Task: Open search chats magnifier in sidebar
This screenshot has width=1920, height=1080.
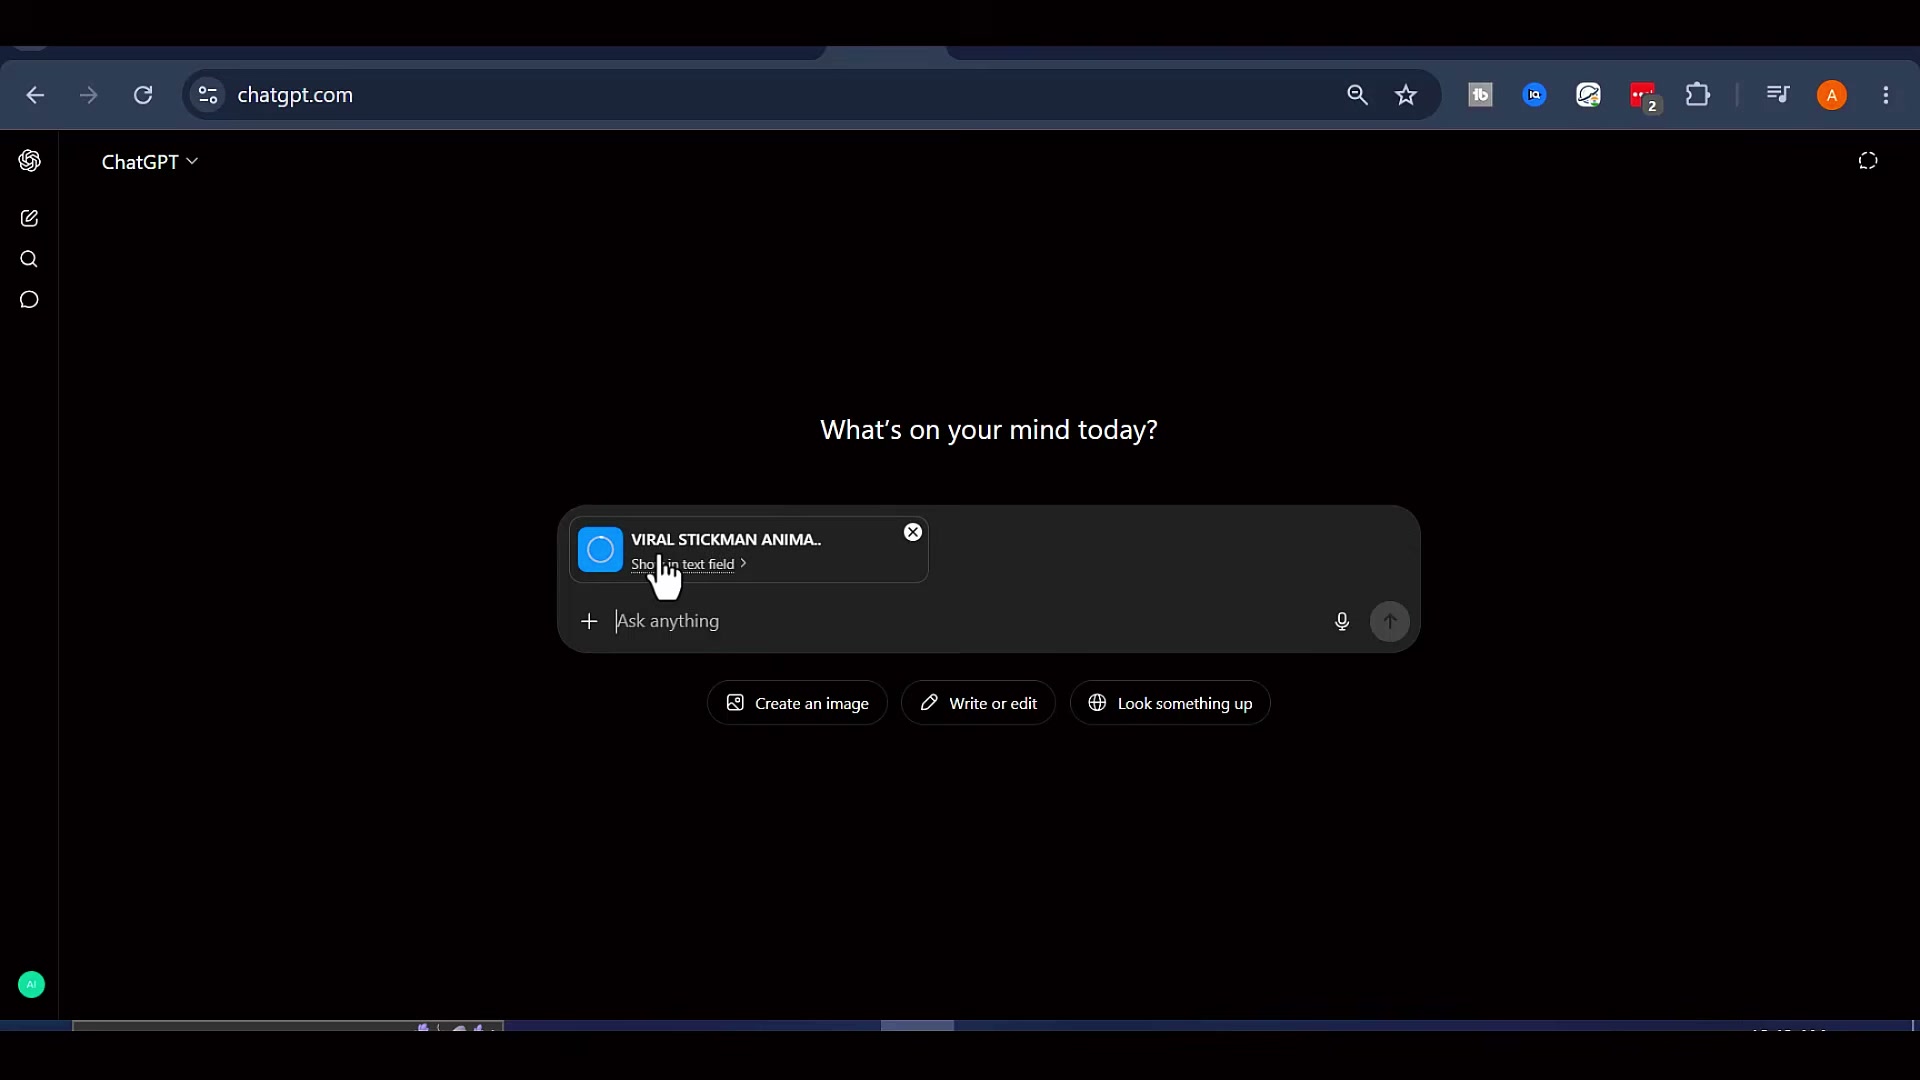Action: [x=29, y=259]
